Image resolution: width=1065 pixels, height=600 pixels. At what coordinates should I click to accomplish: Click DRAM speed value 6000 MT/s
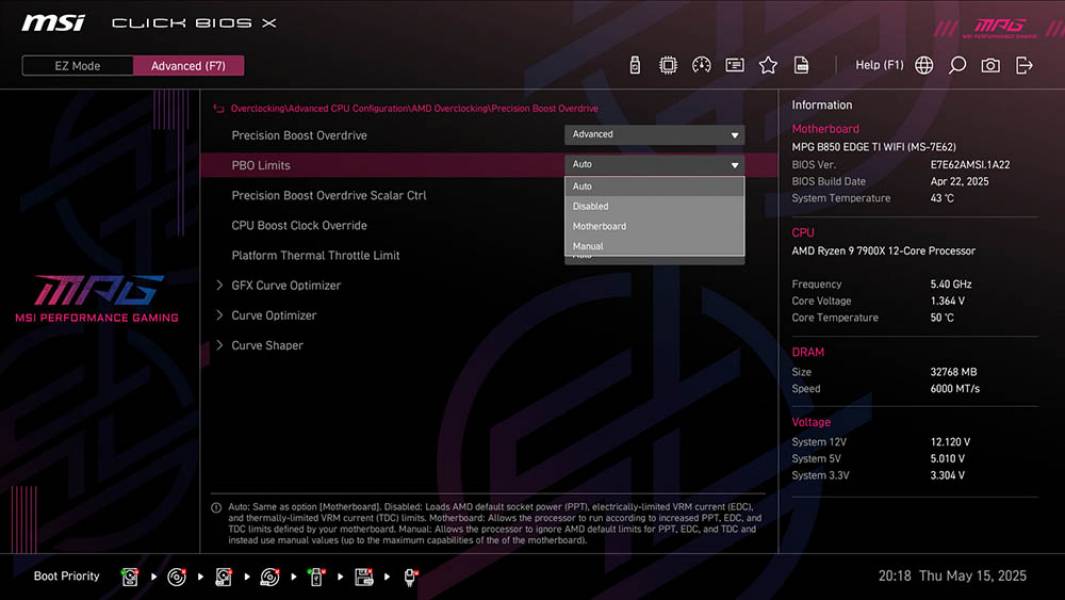click(955, 389)
